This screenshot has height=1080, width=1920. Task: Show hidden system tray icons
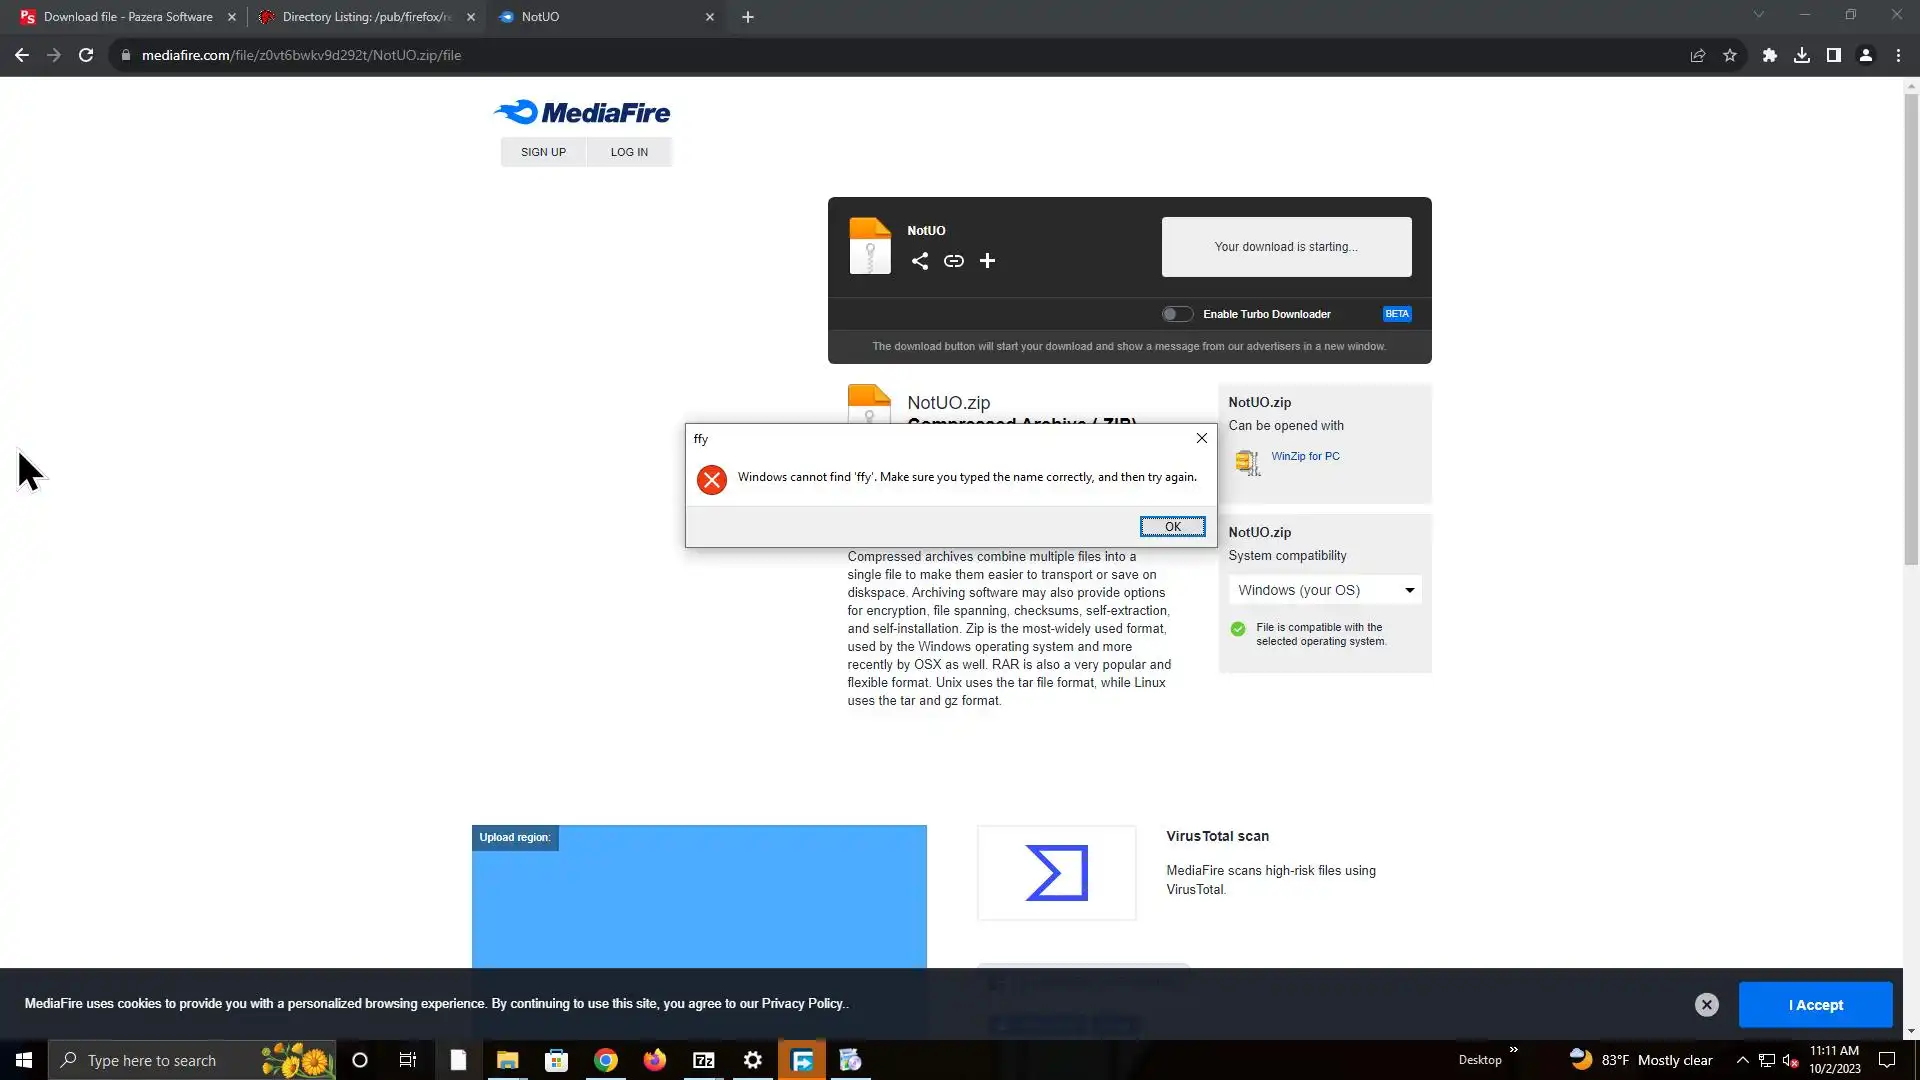1742,1060
